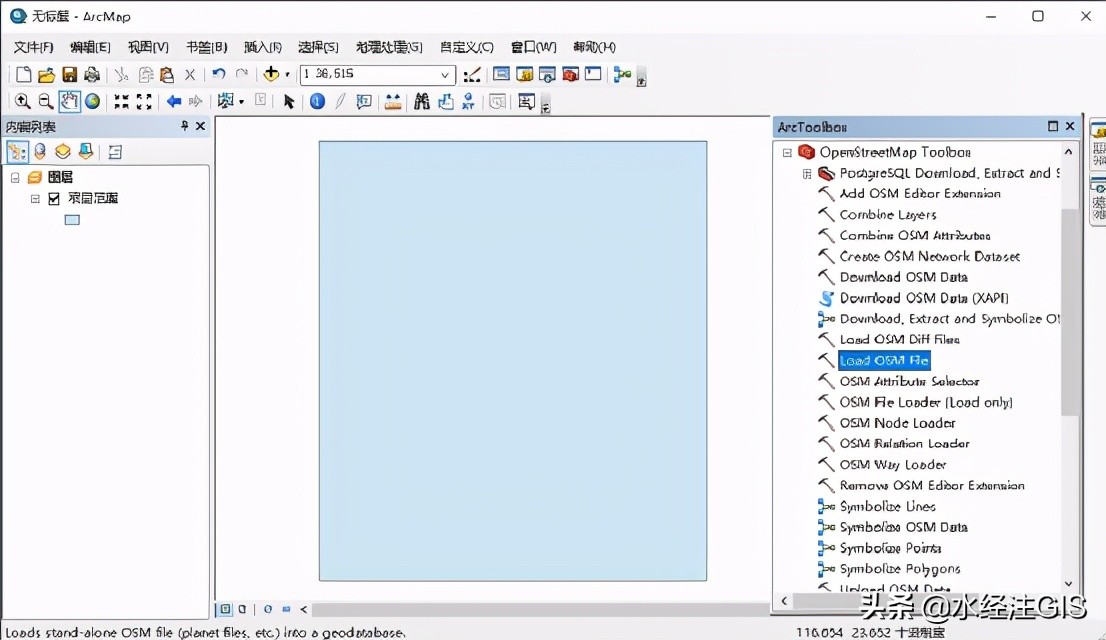Click Fixed Zoom Out arrows icon
This screenshot has width=1106, height=640.
point(144,102)
